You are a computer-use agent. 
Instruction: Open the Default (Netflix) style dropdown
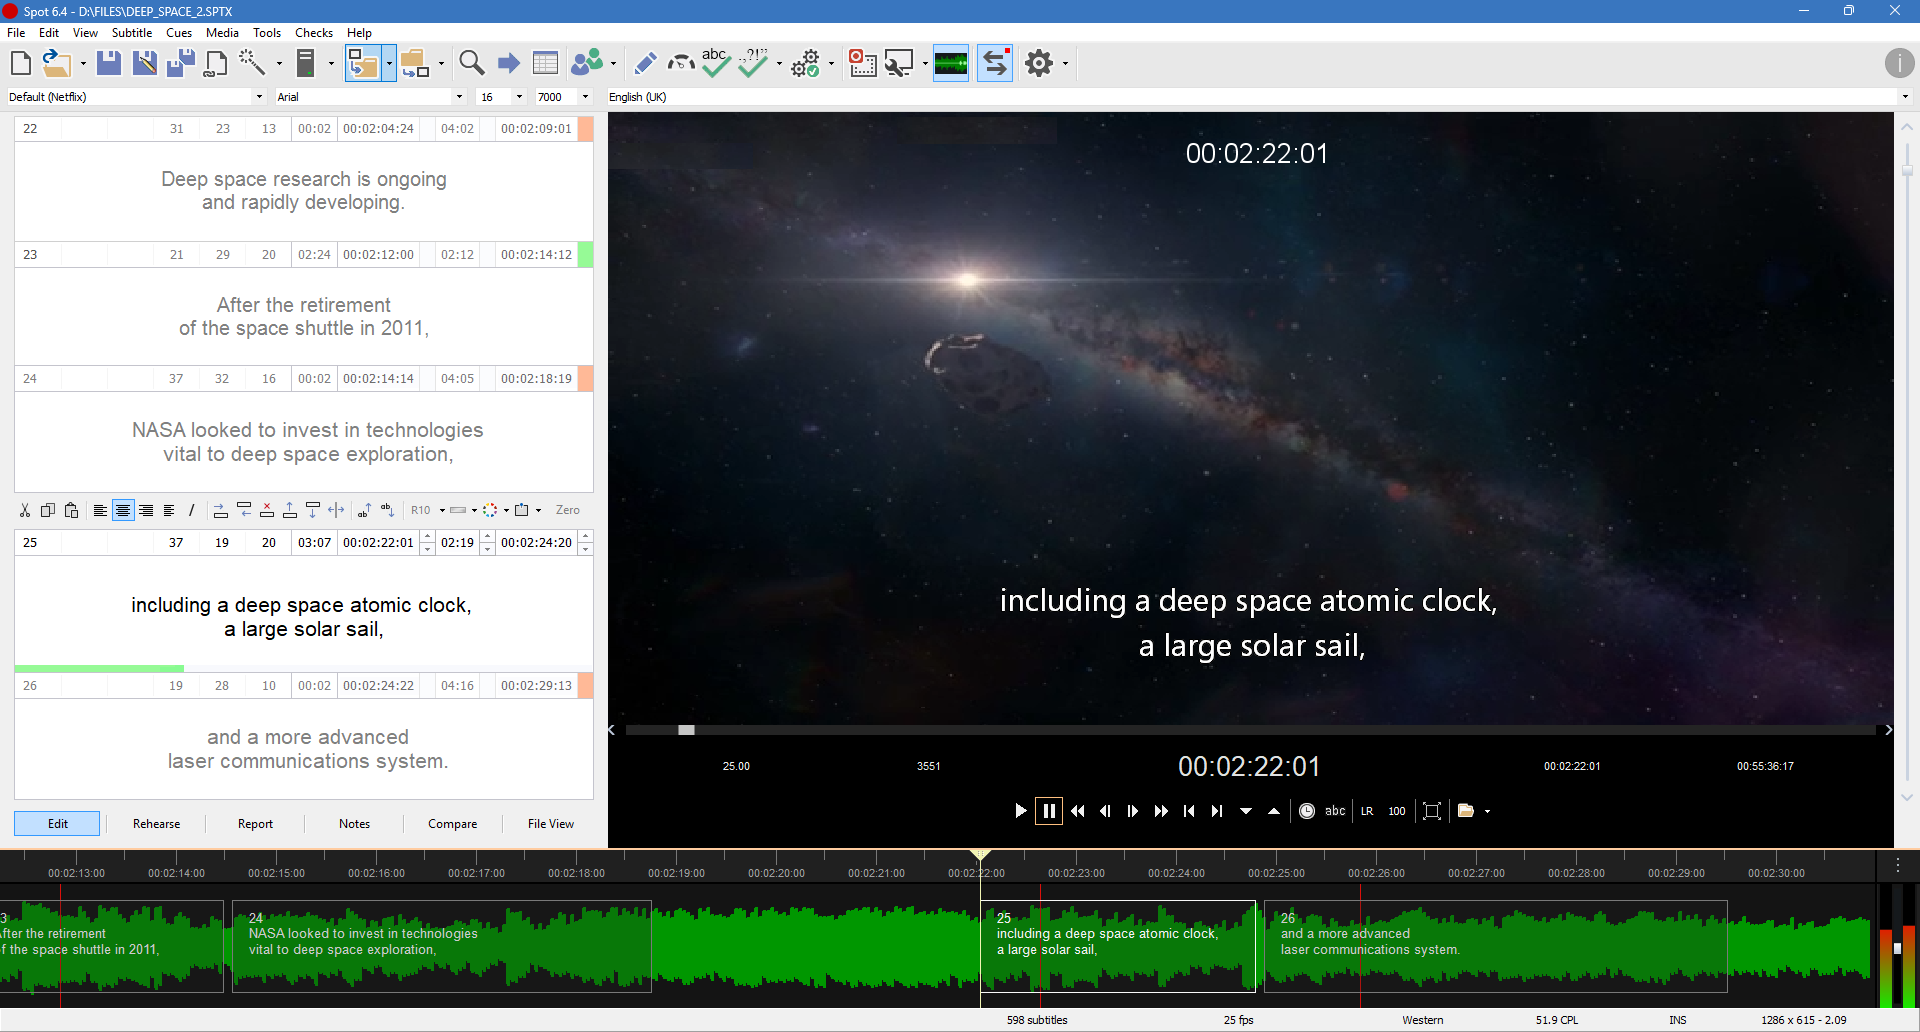[259, 96]
